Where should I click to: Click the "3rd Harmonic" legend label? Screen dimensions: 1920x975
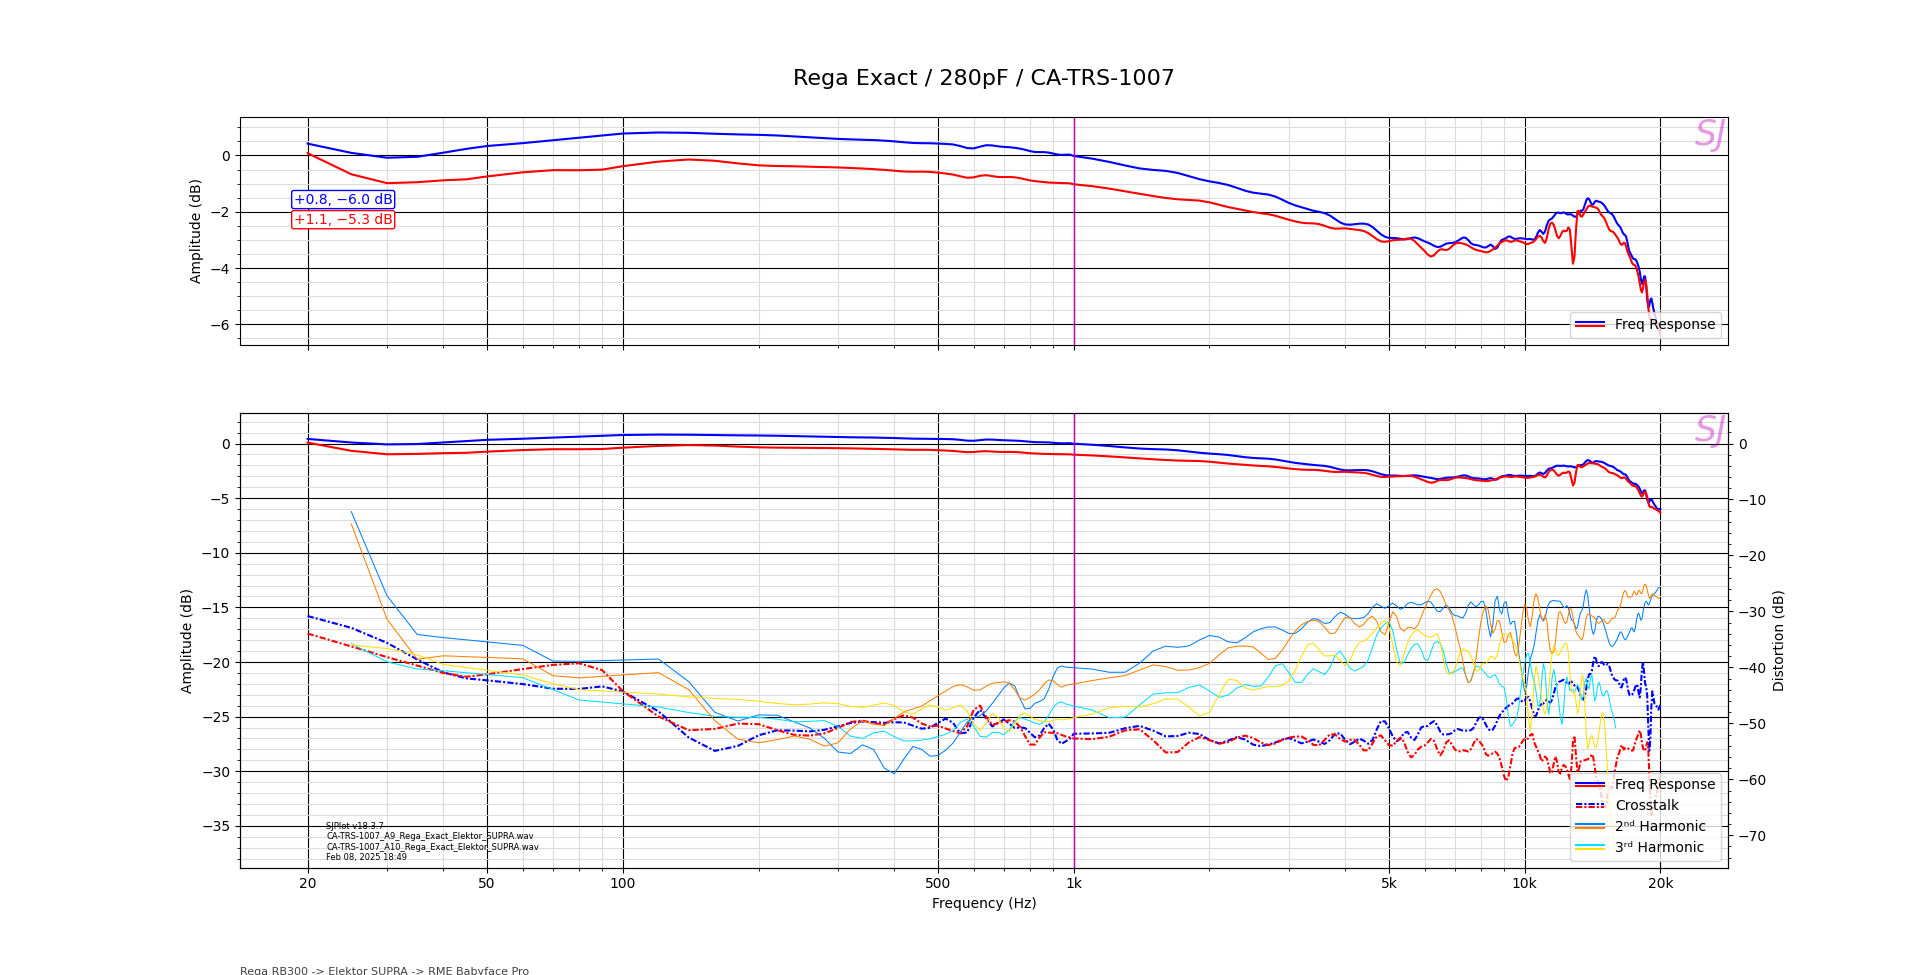tap(1659, 847)
